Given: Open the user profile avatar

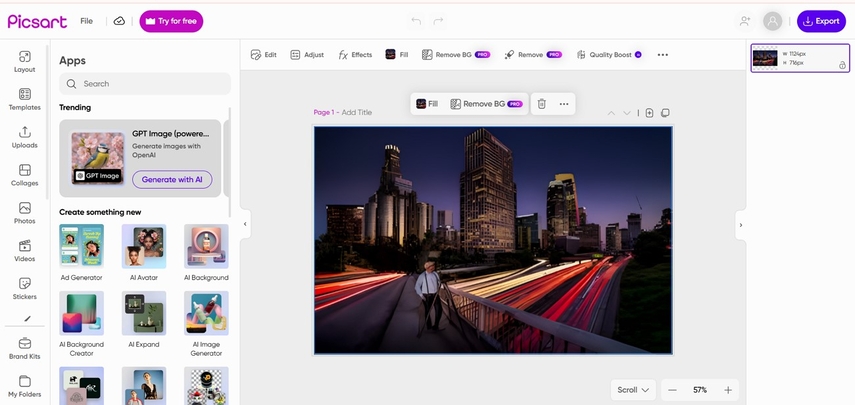Looking at the screenshot, I should tap(772, 21).
